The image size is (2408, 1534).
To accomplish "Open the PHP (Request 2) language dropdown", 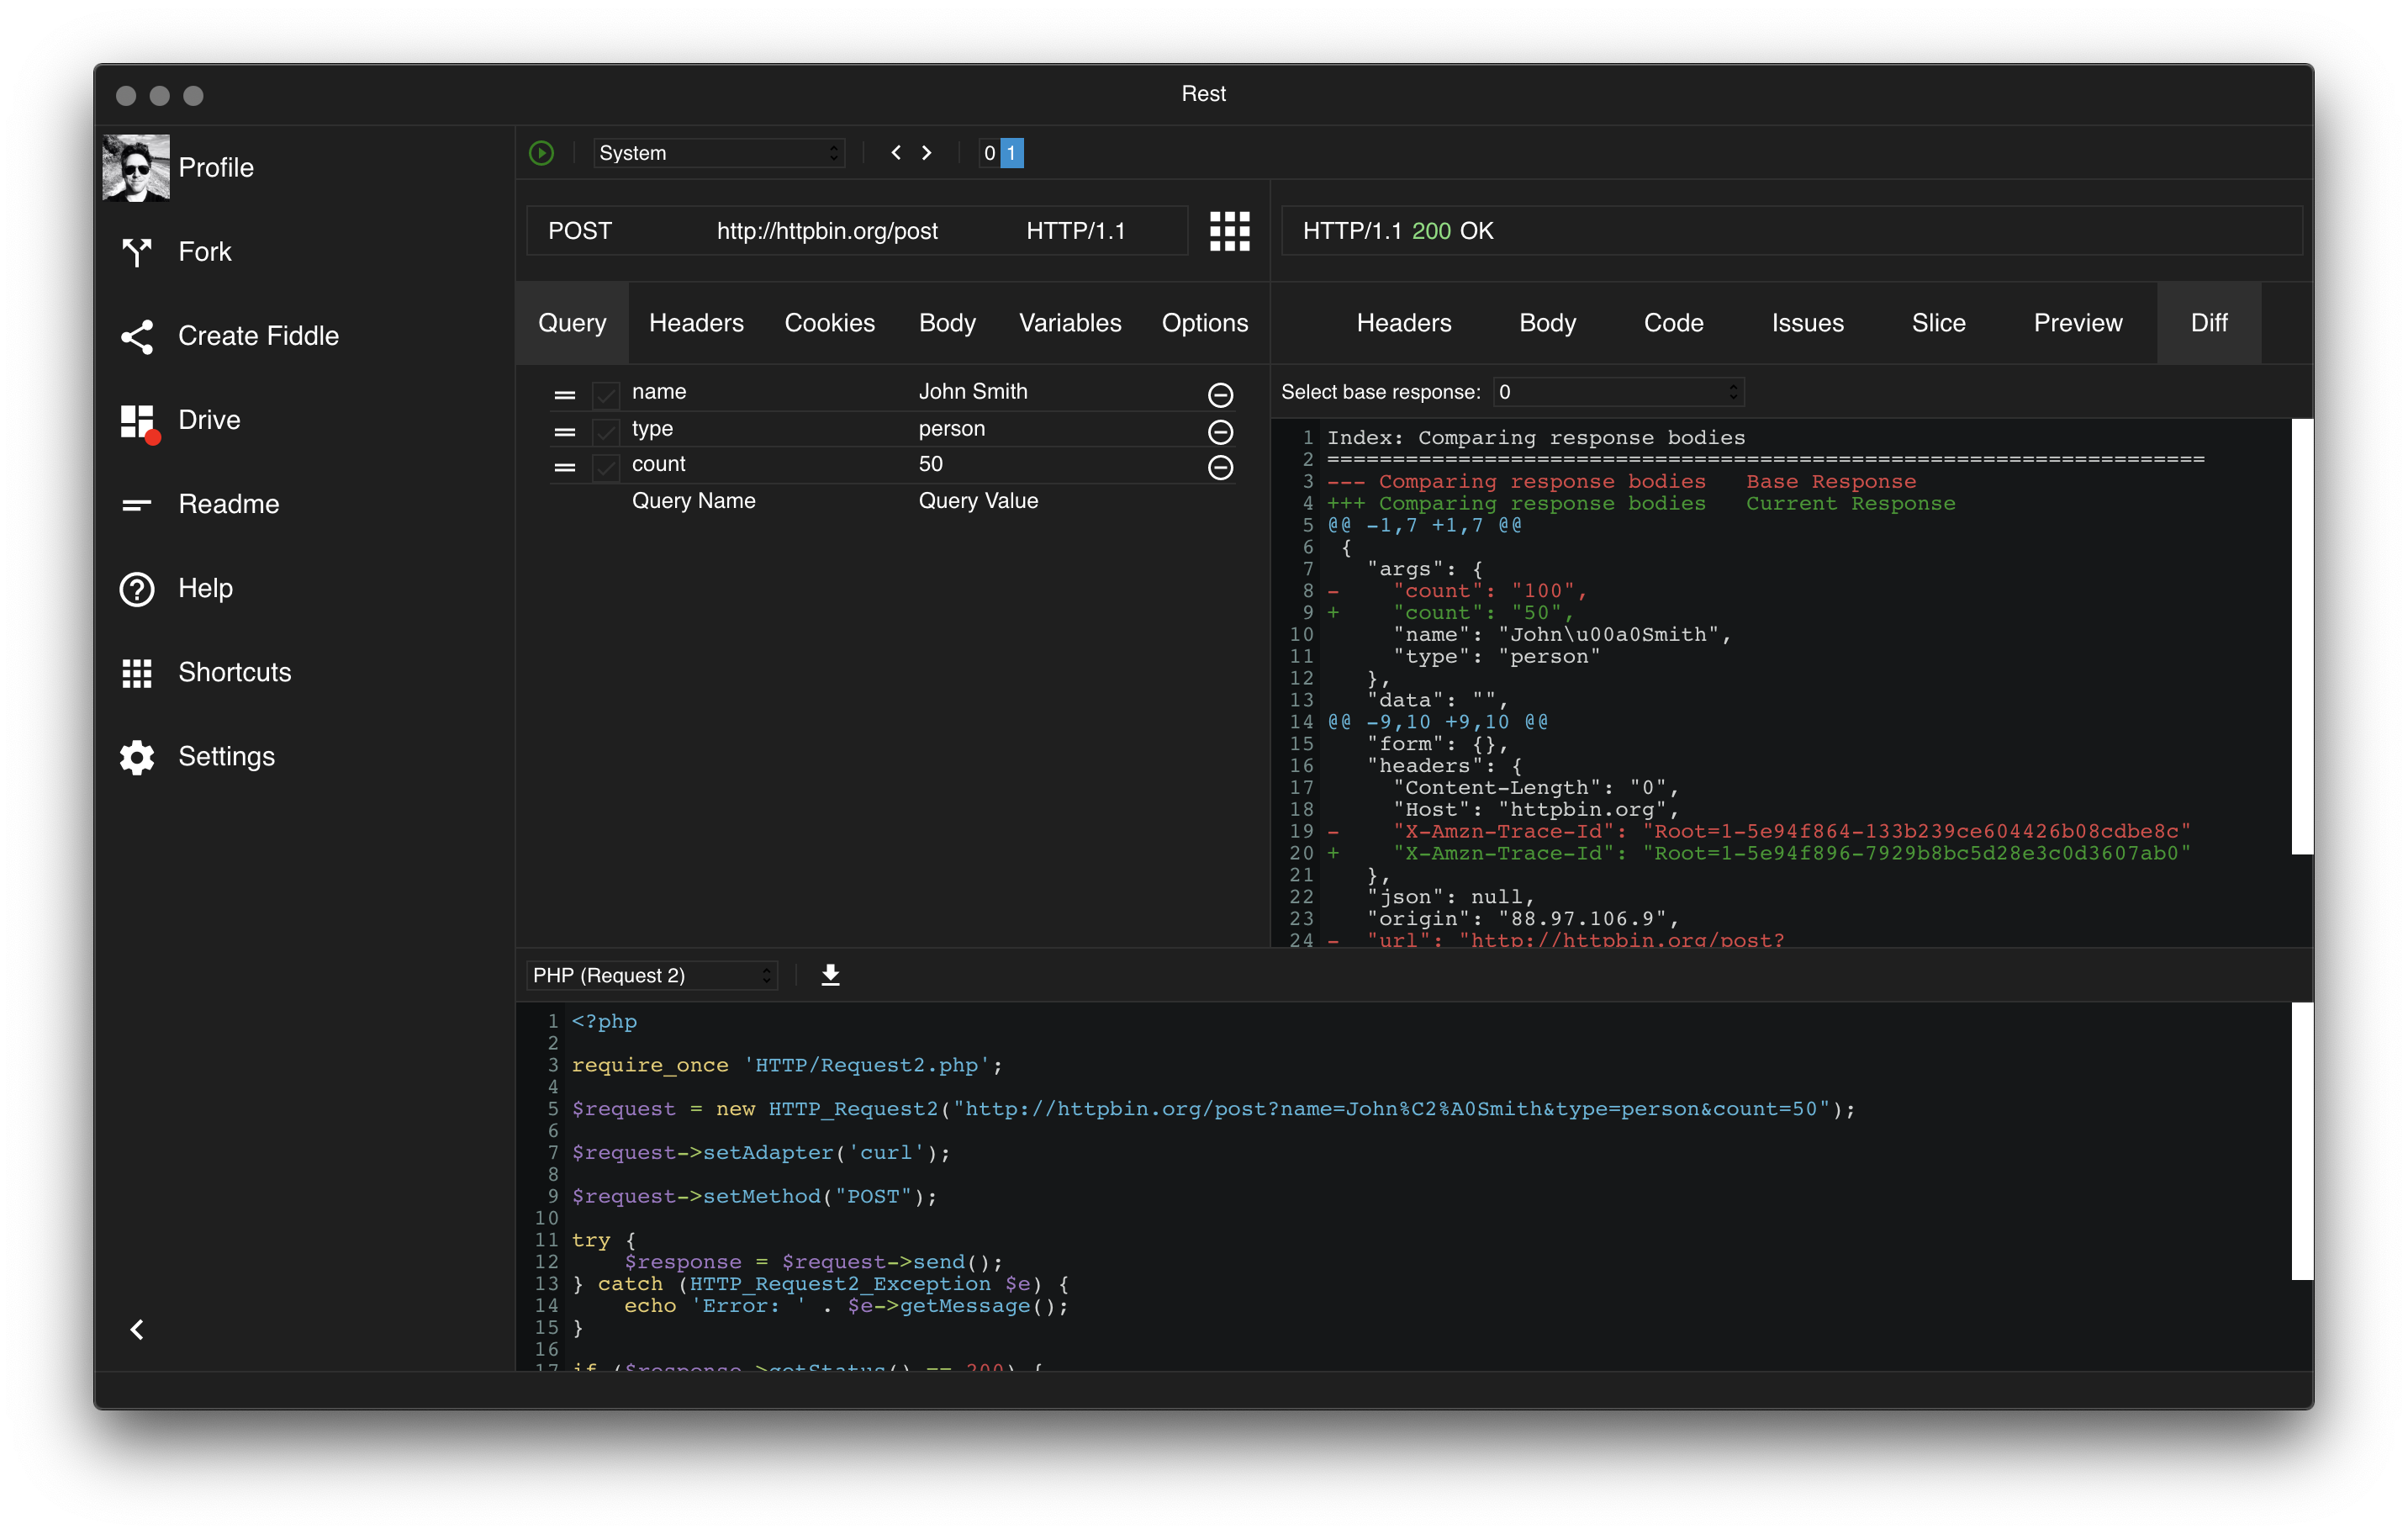I will pyautogui.click(x=652, y=975).
